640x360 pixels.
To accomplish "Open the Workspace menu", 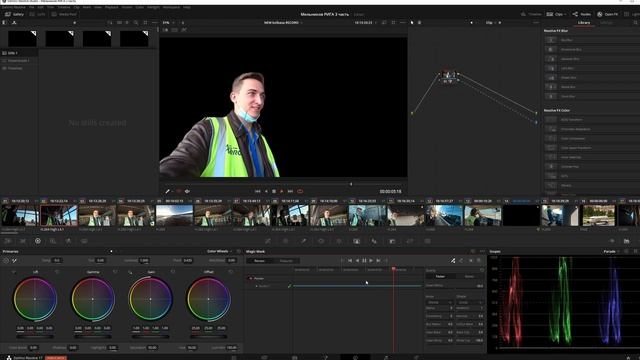I will click(x=171, y=7).
